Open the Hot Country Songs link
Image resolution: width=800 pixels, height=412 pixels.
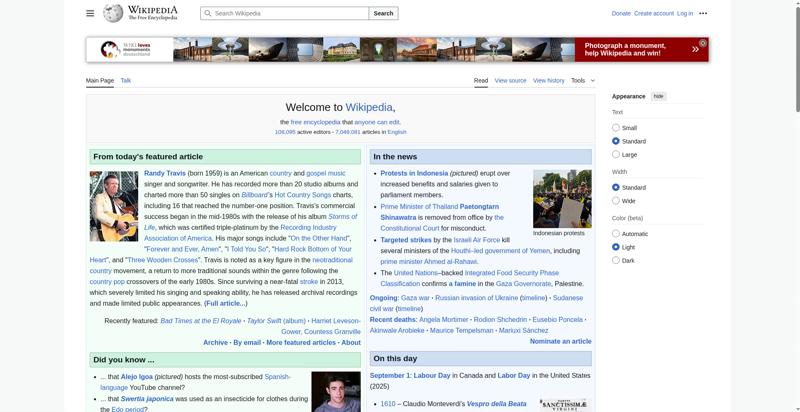(303, 195)
